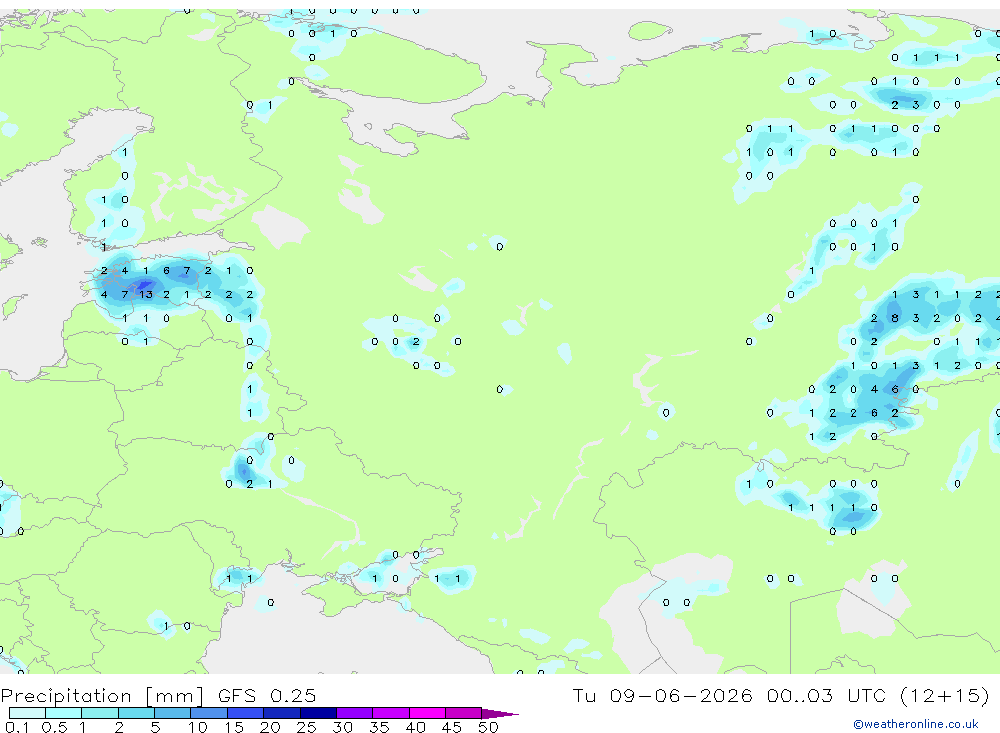This screenshot has height=733, width=1000.
Task: Click legend scale label '20'
Action: tap(270, 727)
